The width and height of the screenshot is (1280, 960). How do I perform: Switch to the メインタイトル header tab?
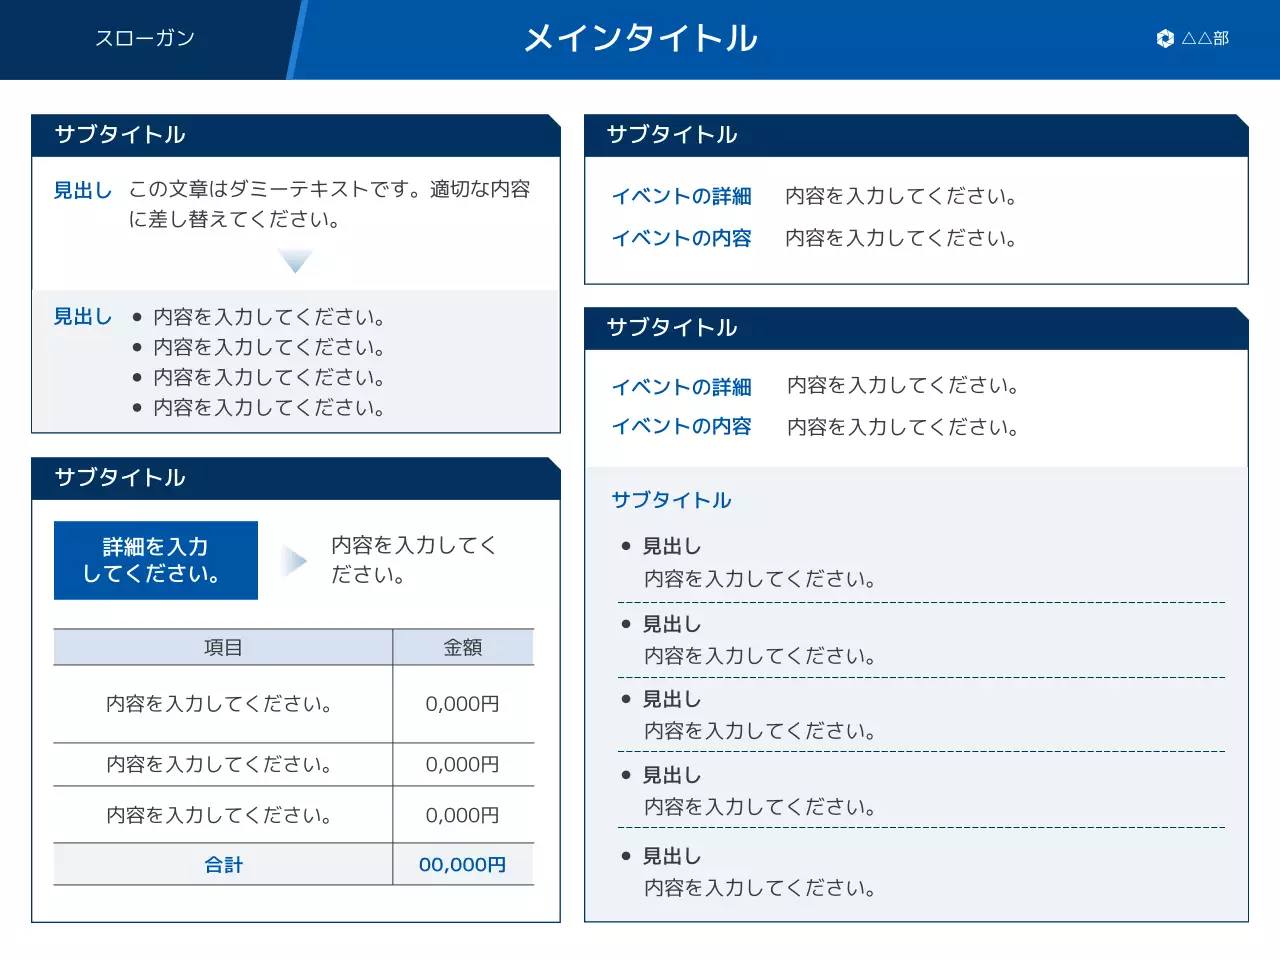coord(640,38)
